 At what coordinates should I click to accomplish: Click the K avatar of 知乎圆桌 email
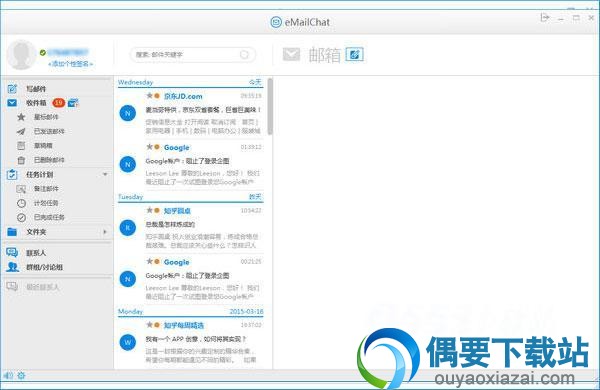128,228
